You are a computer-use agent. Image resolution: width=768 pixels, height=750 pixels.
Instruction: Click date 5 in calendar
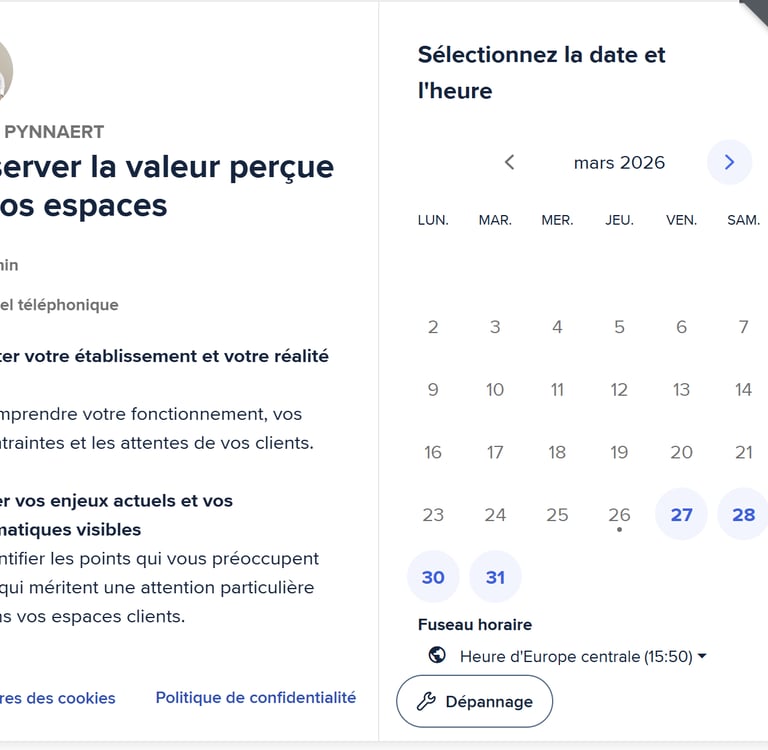[619, 327]
